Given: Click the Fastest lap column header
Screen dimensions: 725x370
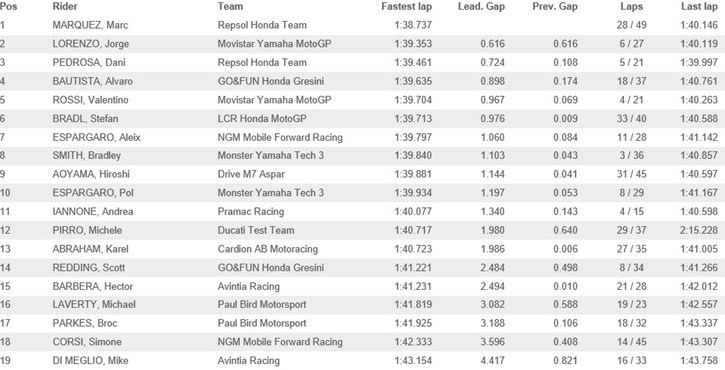Looking at the screenshot, I should (406, 6).
